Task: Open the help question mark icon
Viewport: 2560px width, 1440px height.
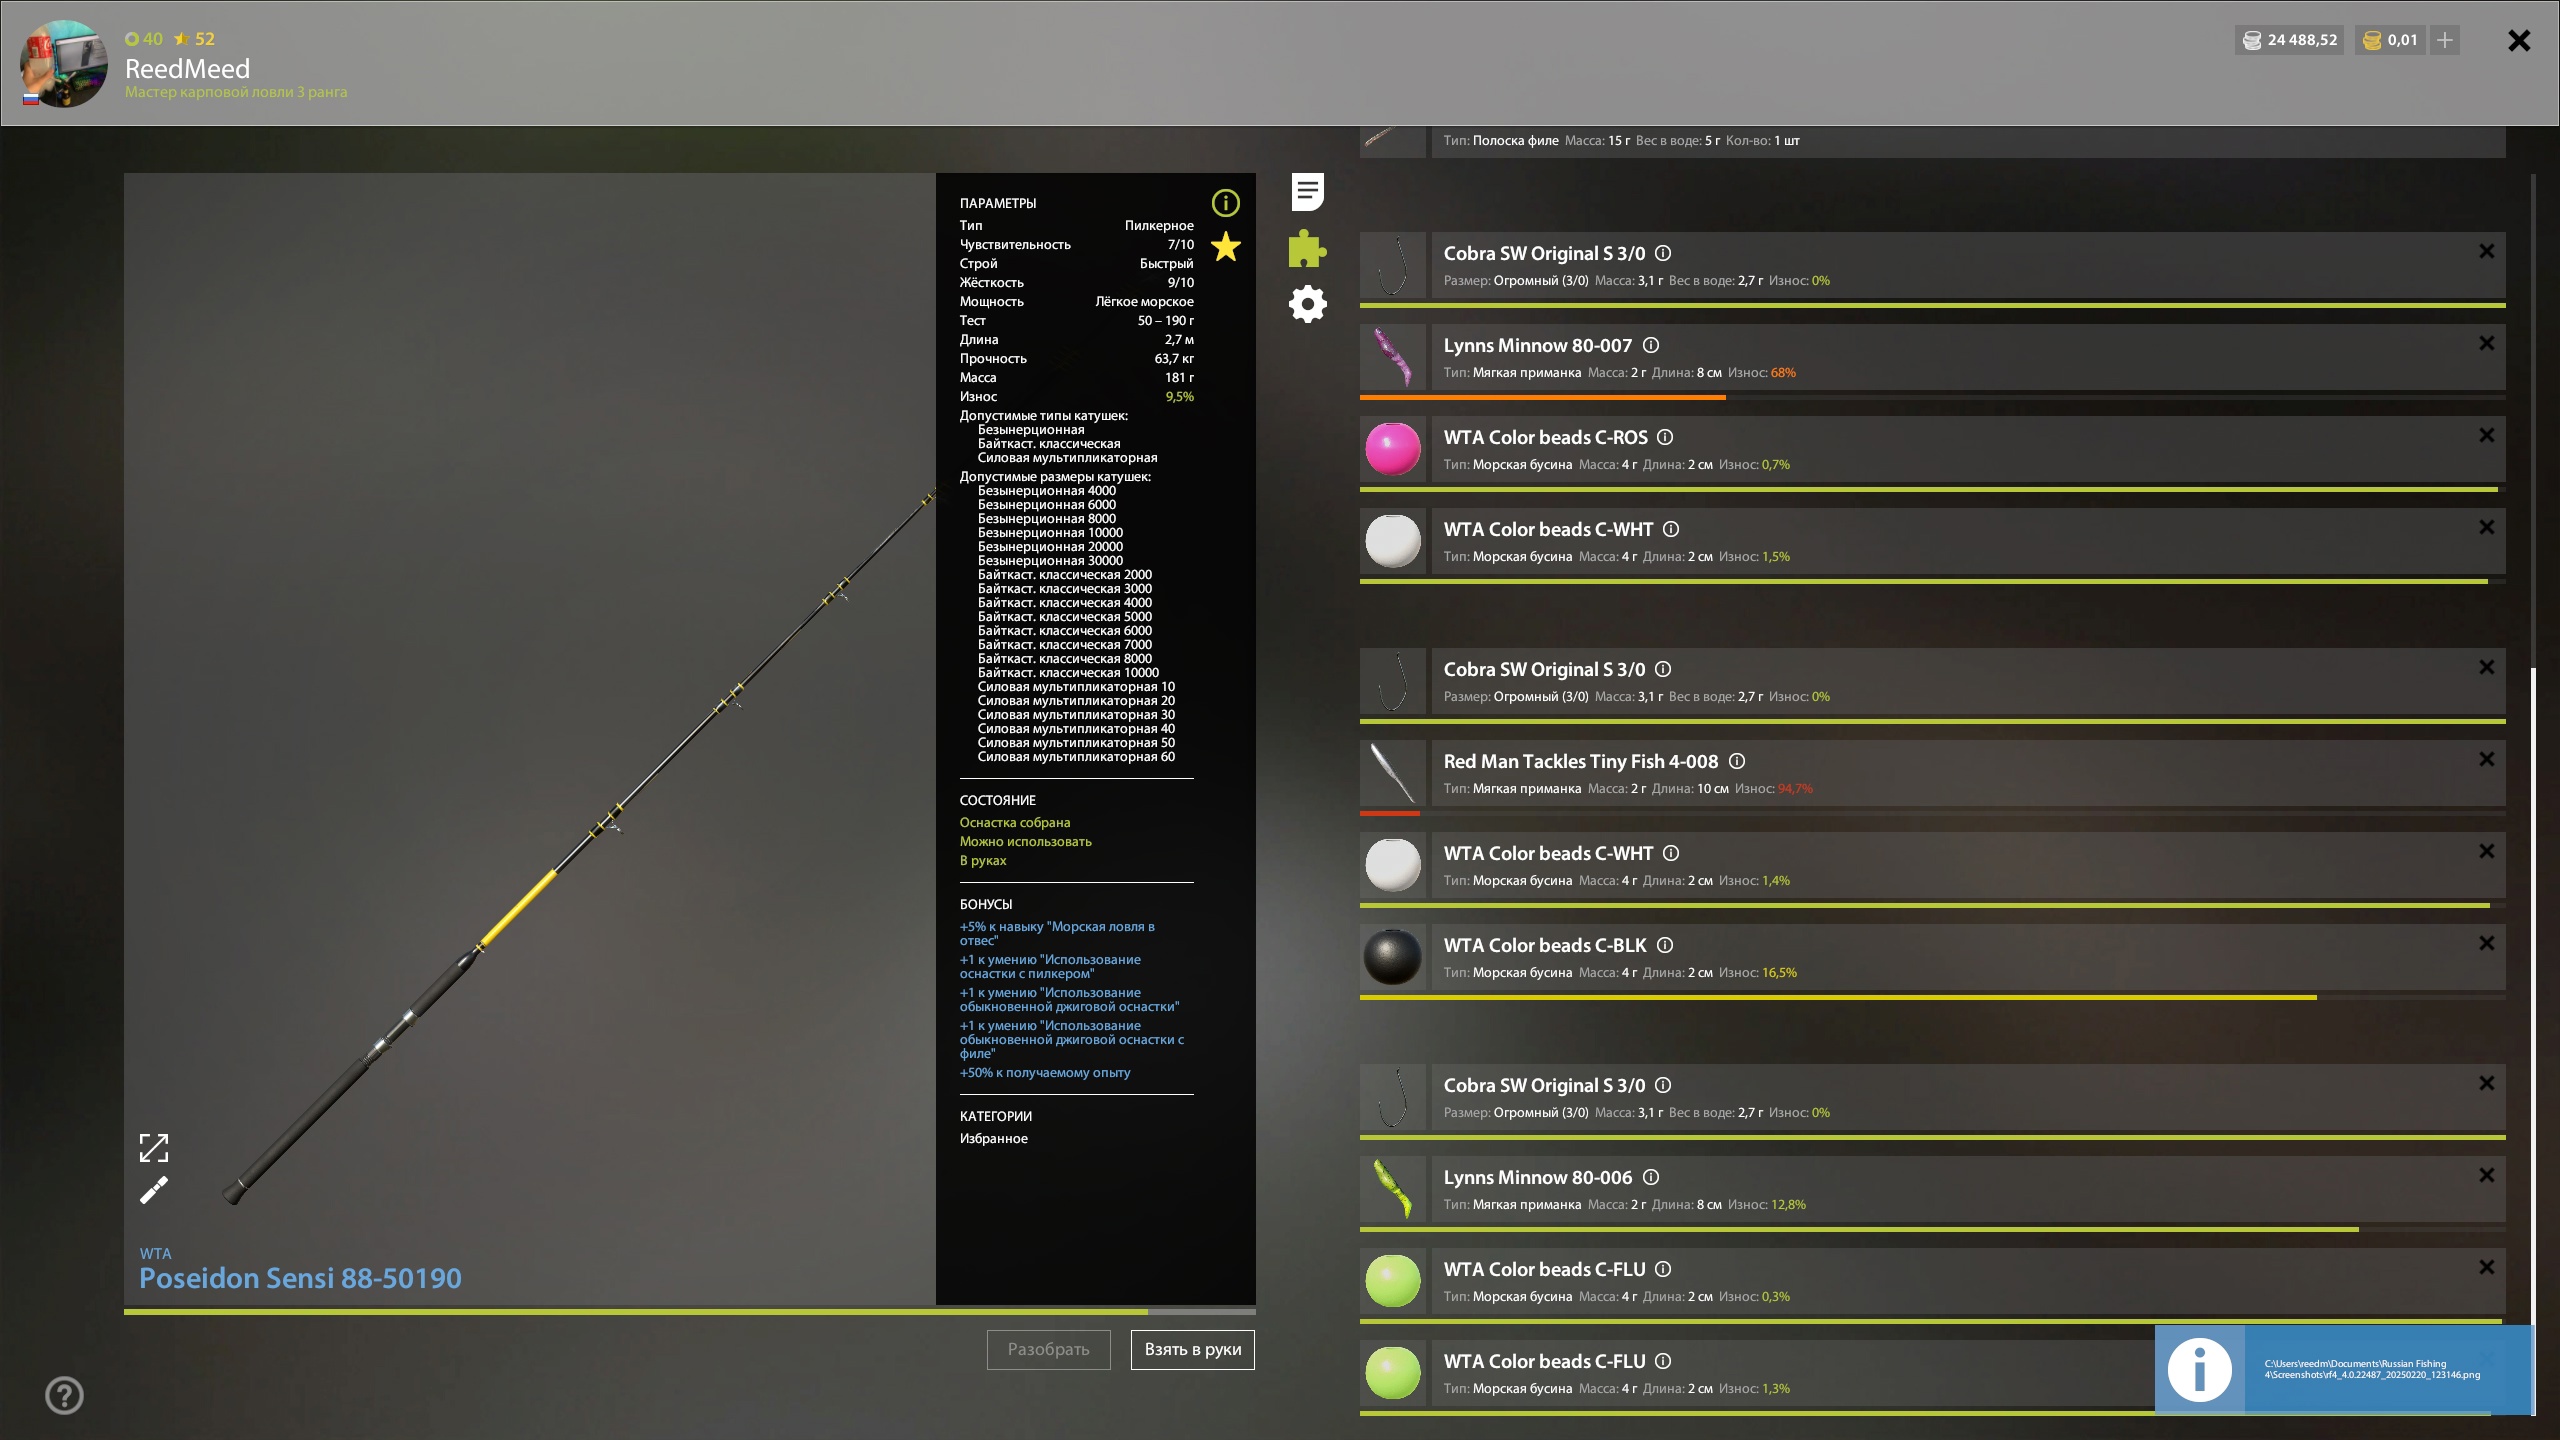Action: click(65, 1395)
